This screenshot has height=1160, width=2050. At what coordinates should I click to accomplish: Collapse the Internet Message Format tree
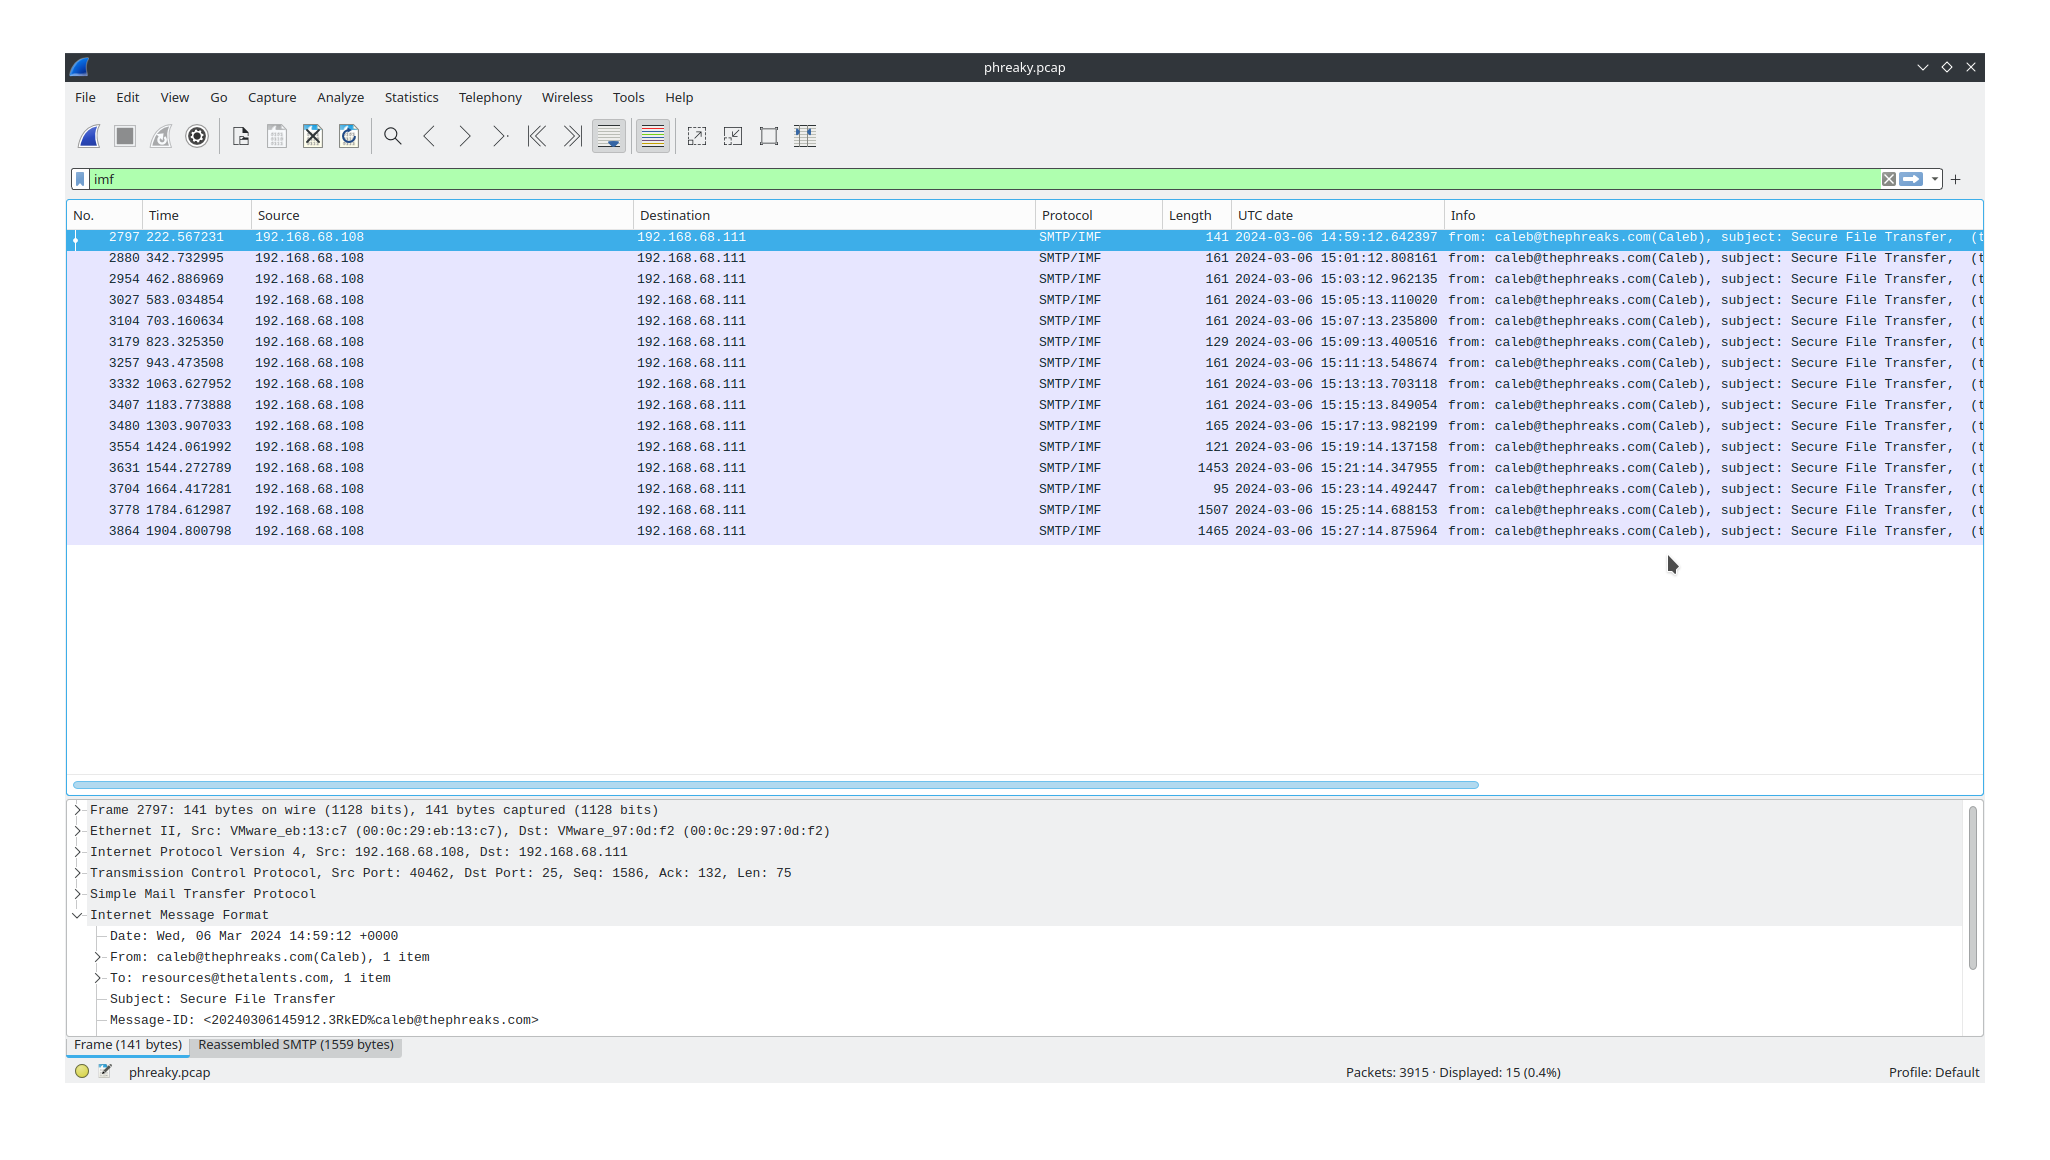(78, 915)
